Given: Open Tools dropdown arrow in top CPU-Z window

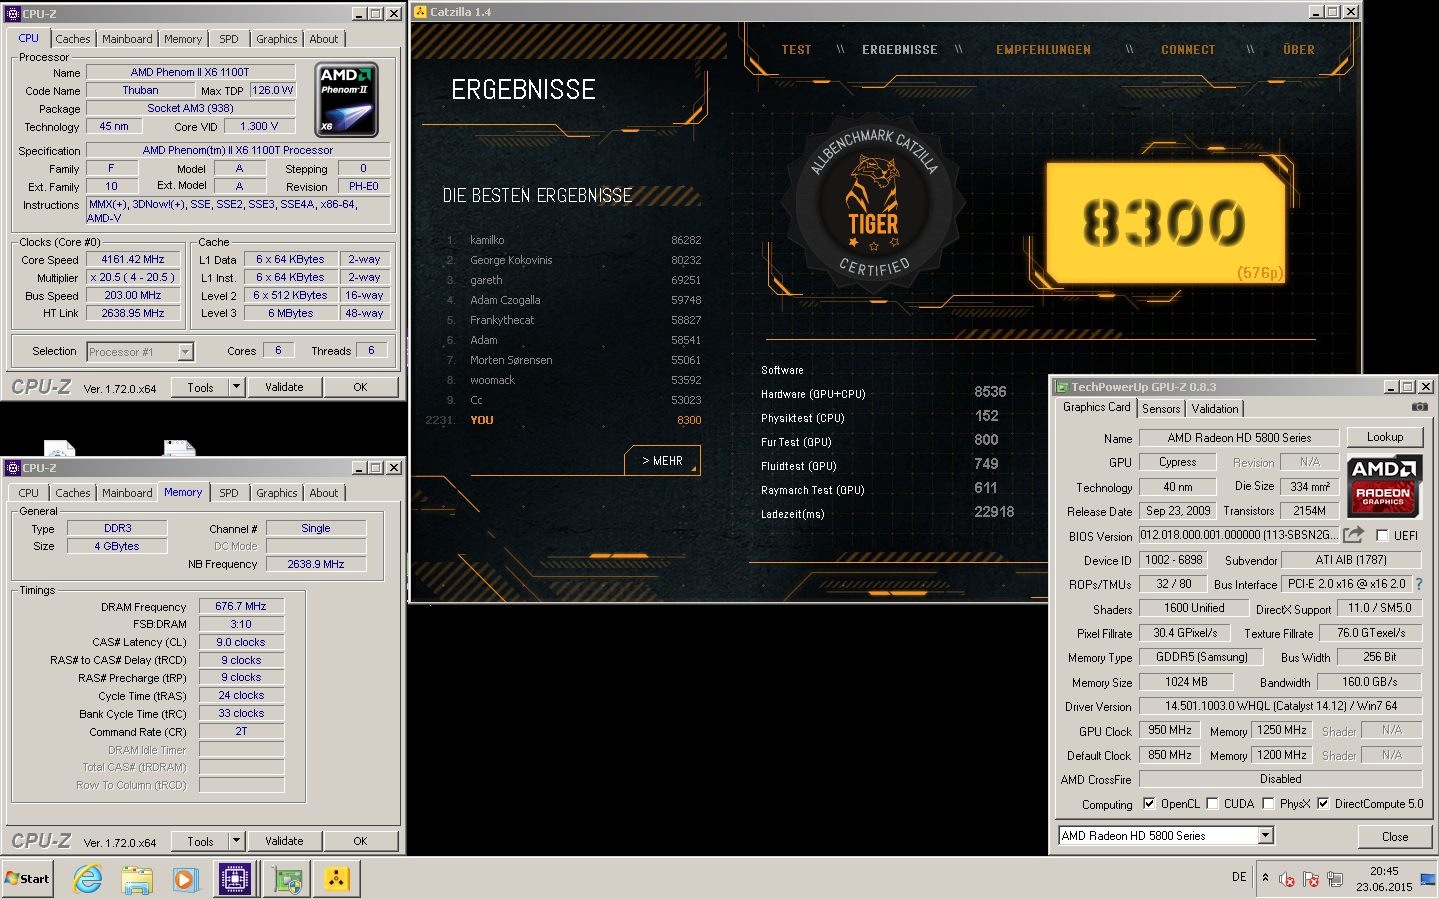Looking at the screenshot, I should click(x=237, y=387).
